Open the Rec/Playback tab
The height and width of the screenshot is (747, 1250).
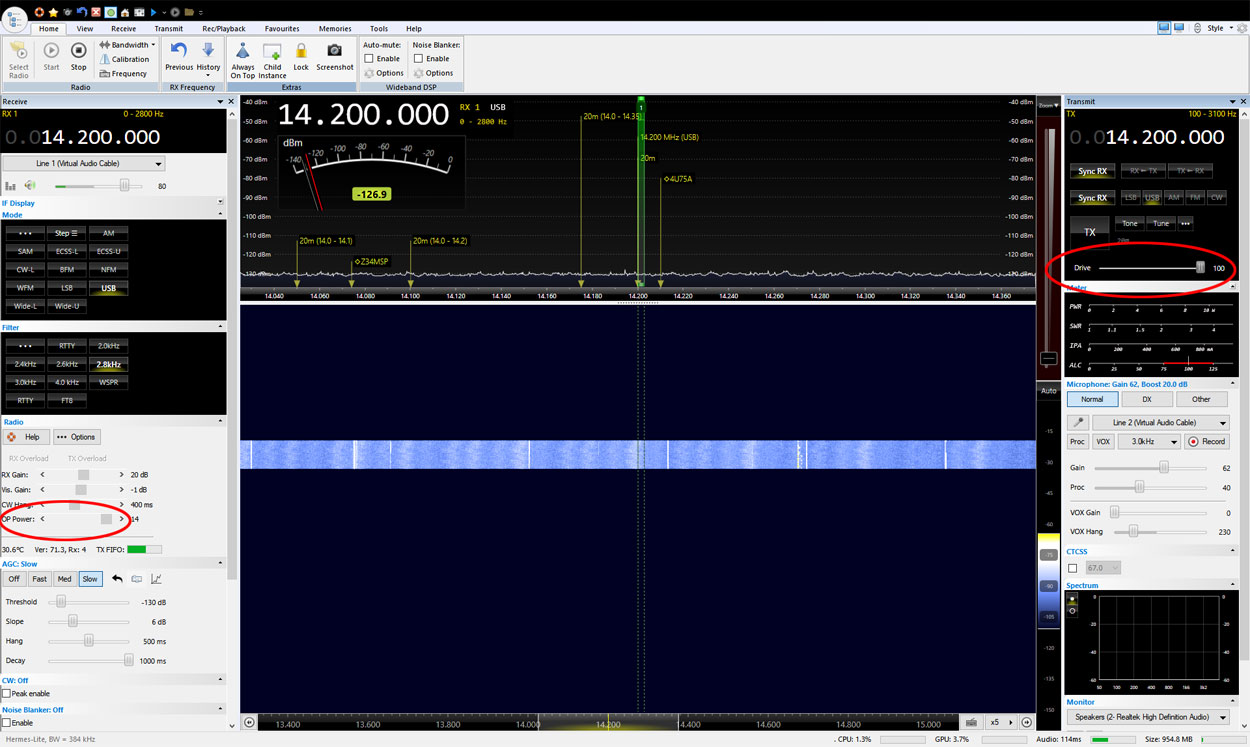pos(222,29)
